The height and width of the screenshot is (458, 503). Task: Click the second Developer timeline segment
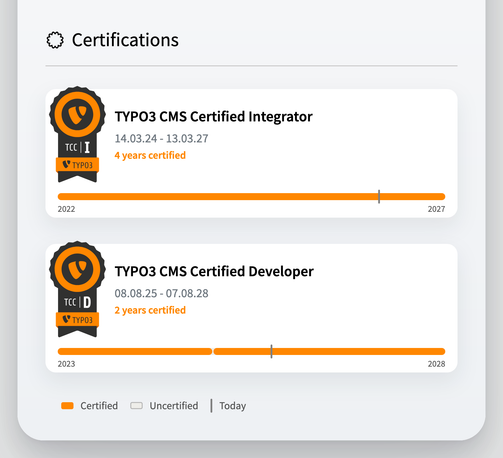(x=329, y=351)
